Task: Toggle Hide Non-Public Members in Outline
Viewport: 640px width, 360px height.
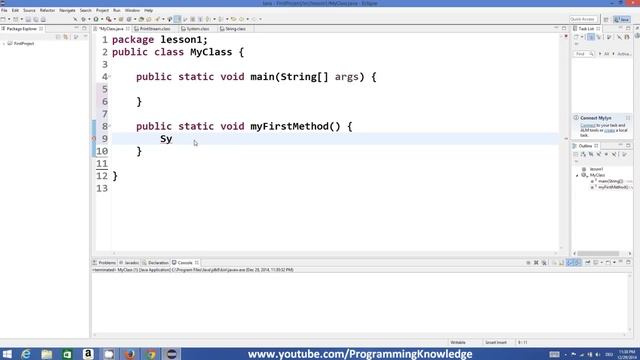Action: [x=606, y=154]
